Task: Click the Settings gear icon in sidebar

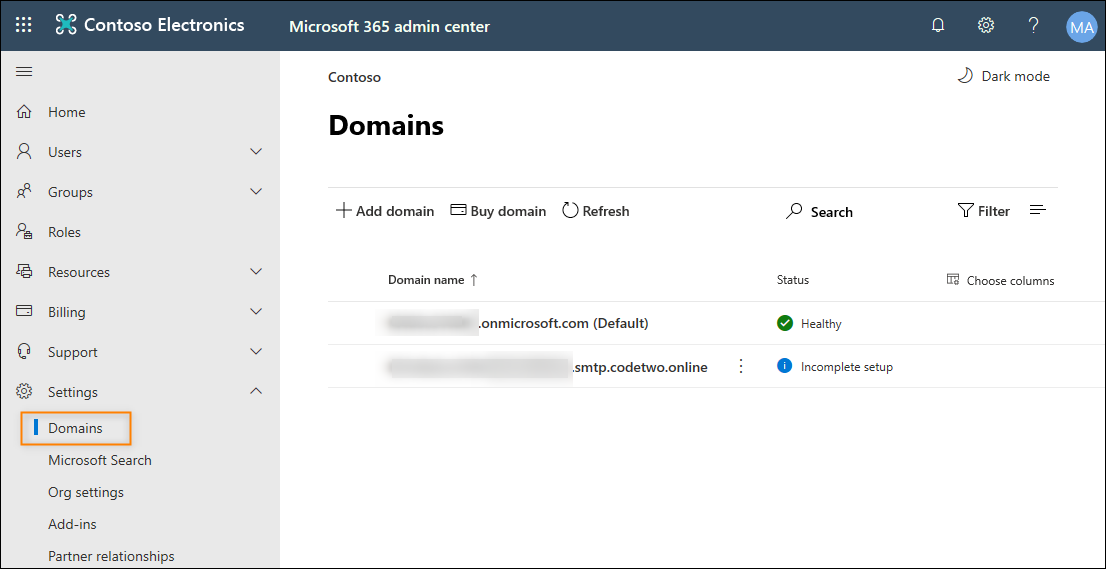Action: click(x=25, y=391)
